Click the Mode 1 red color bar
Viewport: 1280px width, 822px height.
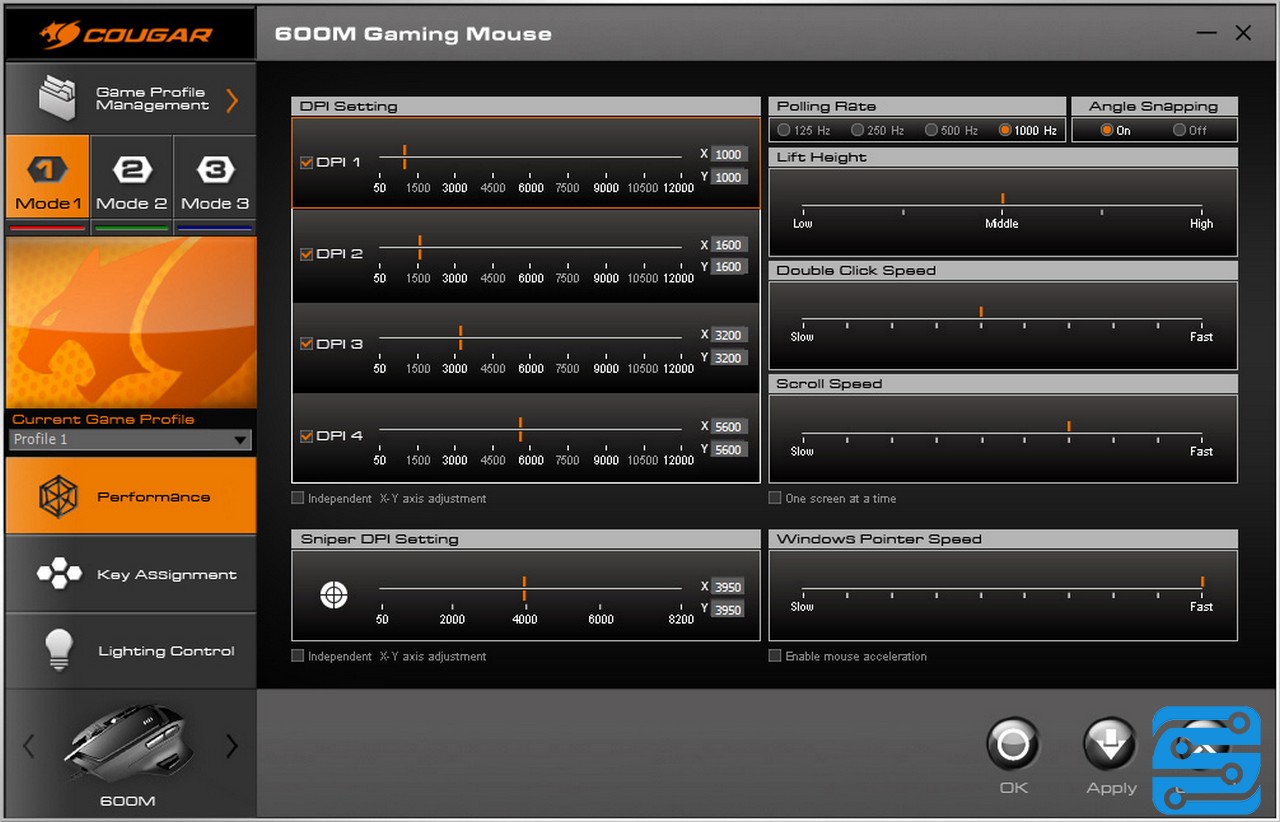48,228
